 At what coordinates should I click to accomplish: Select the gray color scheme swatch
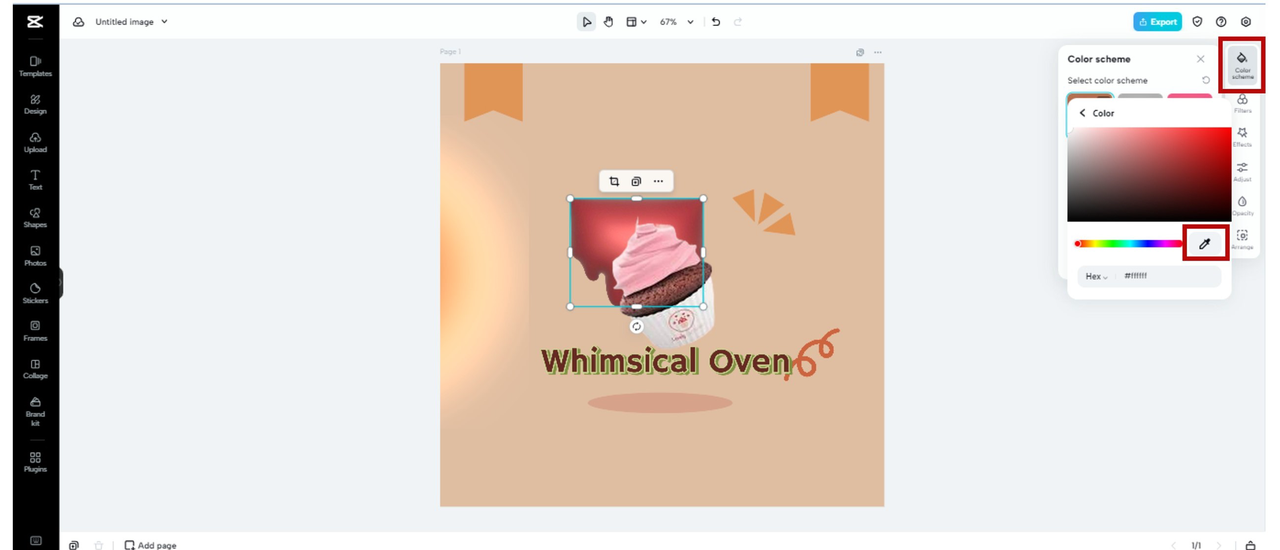pos(1140,98)
